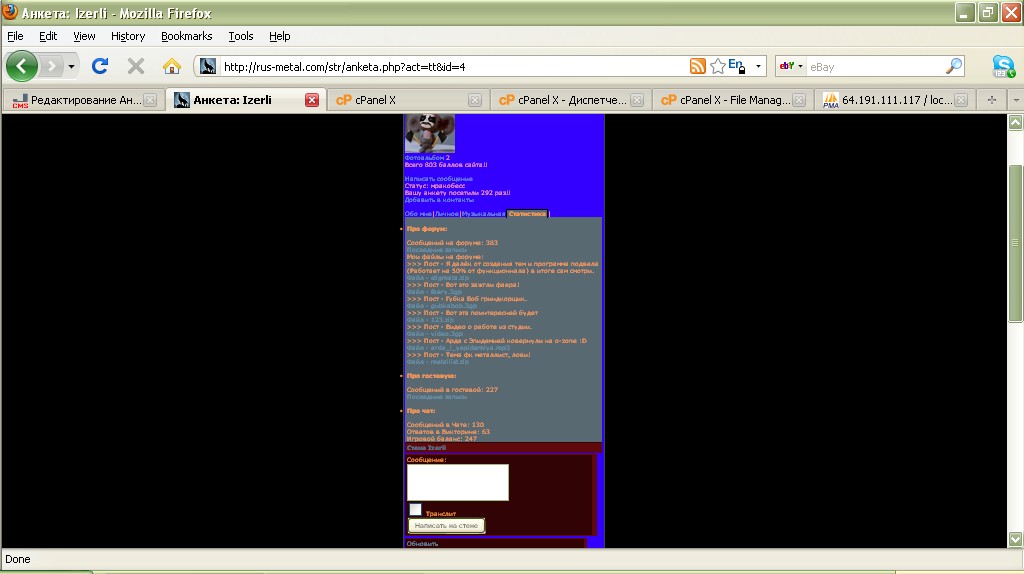The width and height of the screenshot is (1024, 574).
Task: Click in the Сообщение text area
Action: click(458, 482)
